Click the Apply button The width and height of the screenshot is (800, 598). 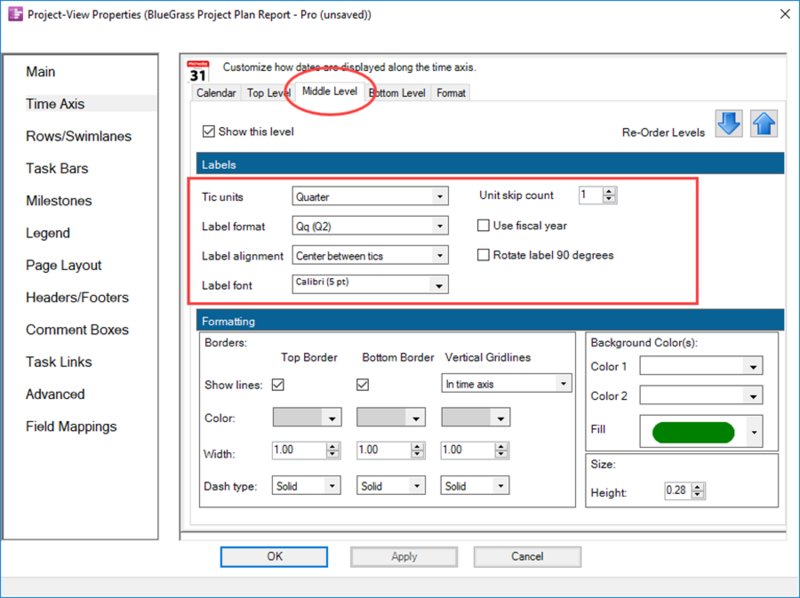pyautogui.click(x=404, y=557)
